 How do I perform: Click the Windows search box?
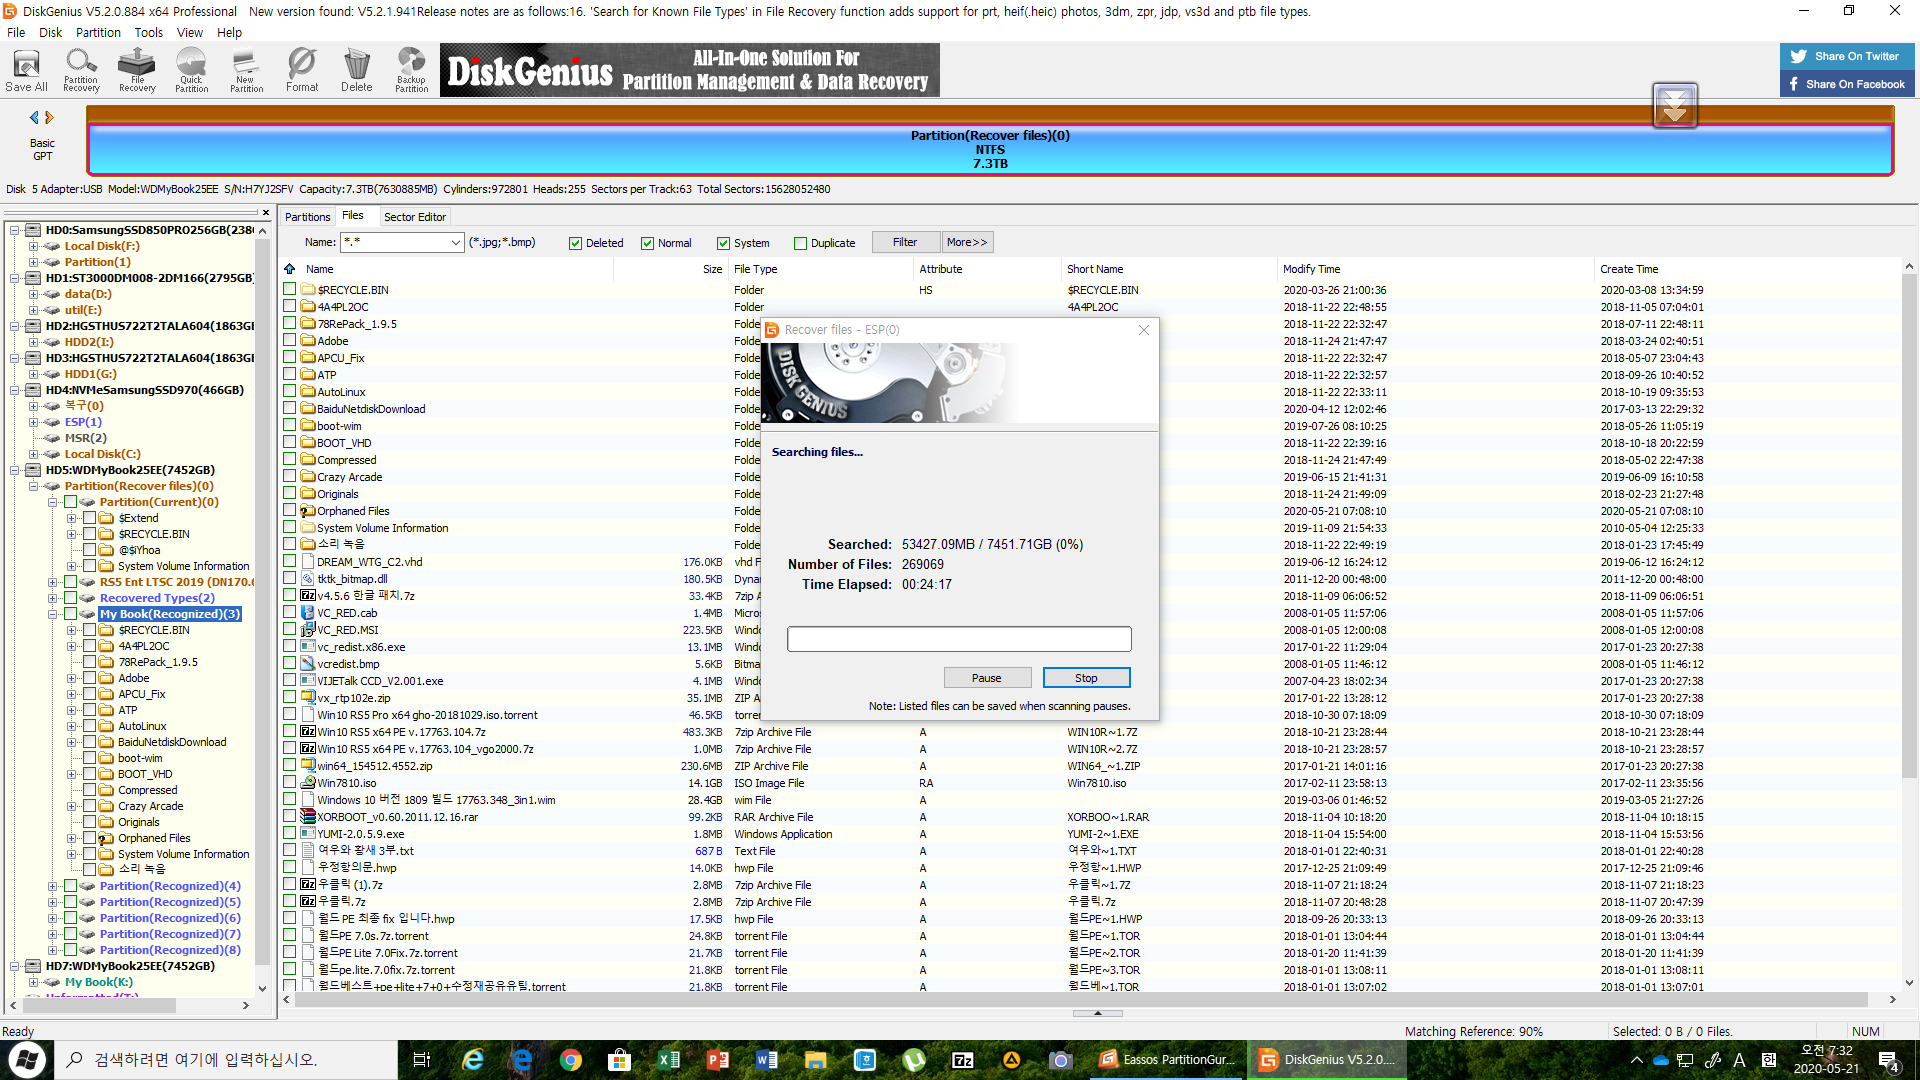click(227, 1060)
